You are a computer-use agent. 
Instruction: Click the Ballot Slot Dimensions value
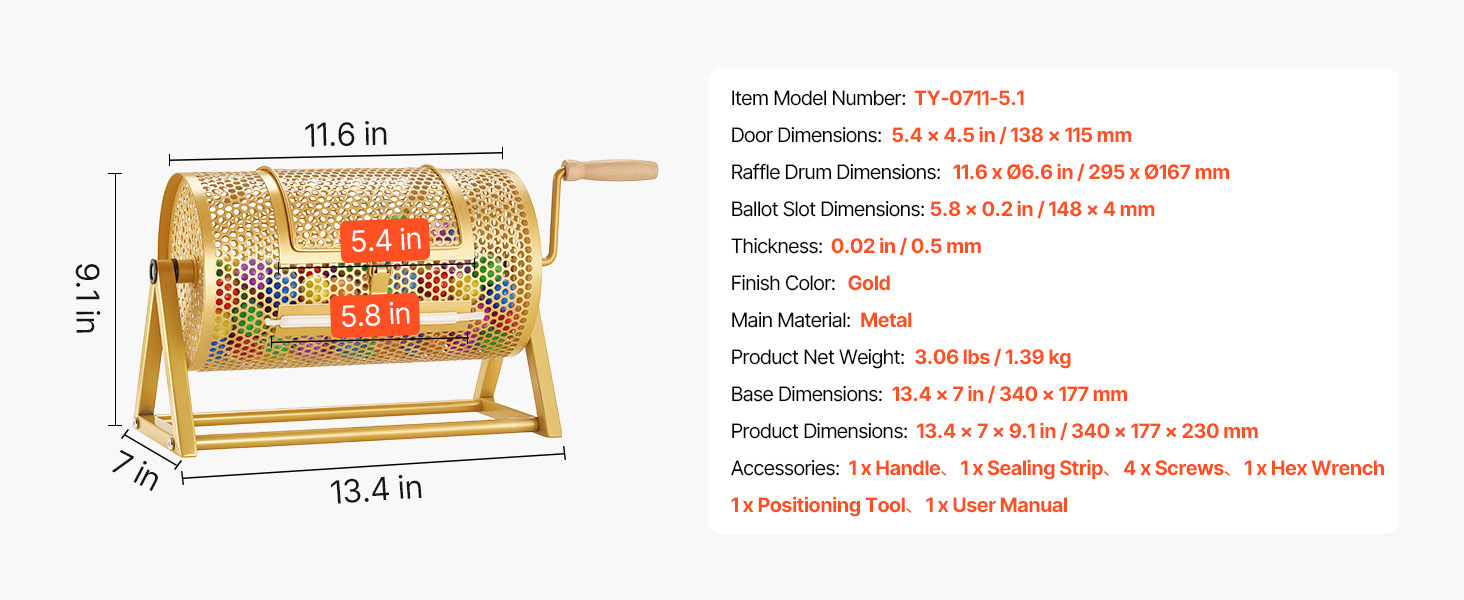1042,209
